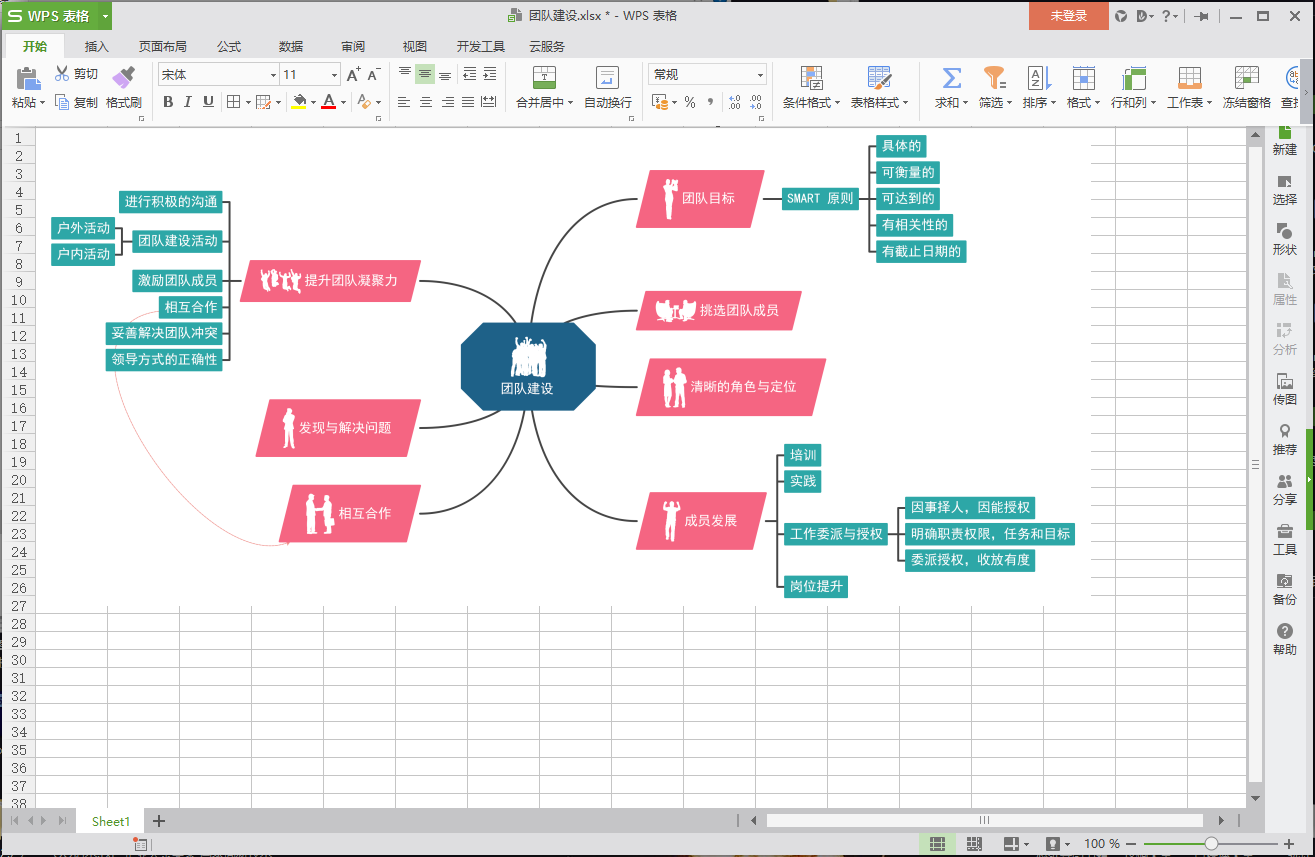
Task: Click the 粘贴 paste clipboard icon
Action: click(x=28, y=79)
